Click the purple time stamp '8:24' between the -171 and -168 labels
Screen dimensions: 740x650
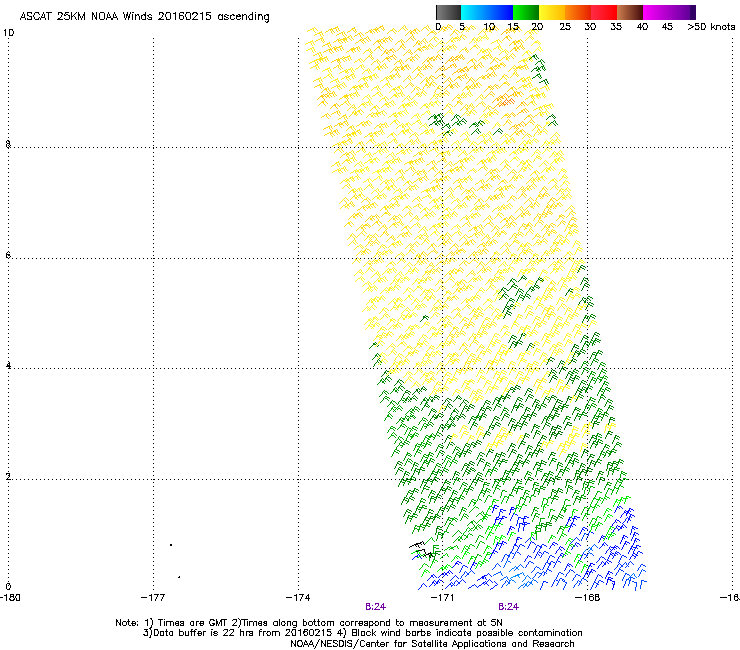point(509,607)
